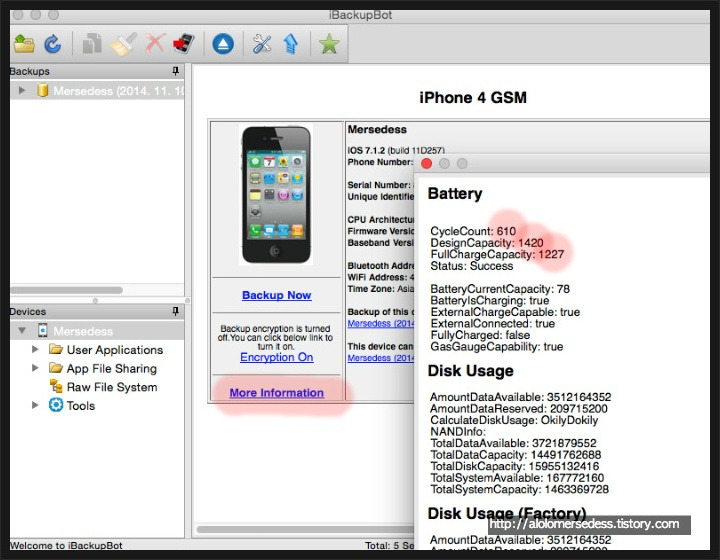Click the device icon next to Mersedess

click(x=43, y=330)
